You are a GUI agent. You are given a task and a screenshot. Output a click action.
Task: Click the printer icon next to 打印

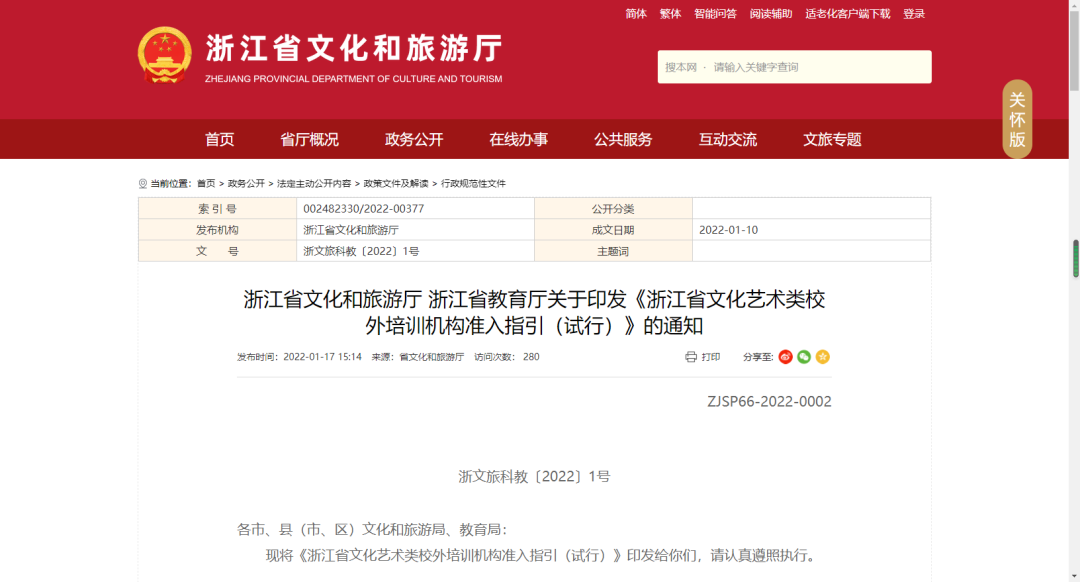(x=691, y=357)
